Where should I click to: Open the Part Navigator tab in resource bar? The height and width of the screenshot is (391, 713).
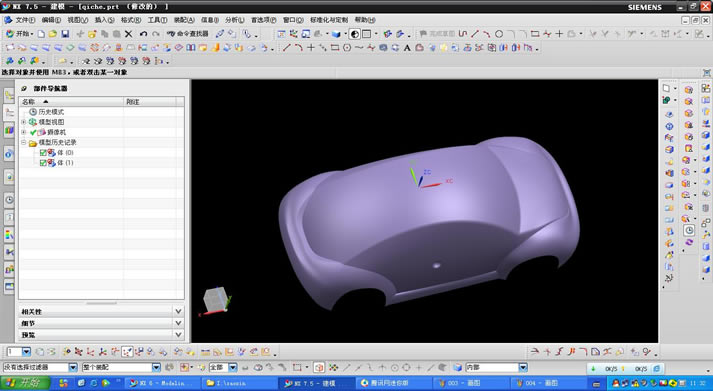[x=9, y=113]
